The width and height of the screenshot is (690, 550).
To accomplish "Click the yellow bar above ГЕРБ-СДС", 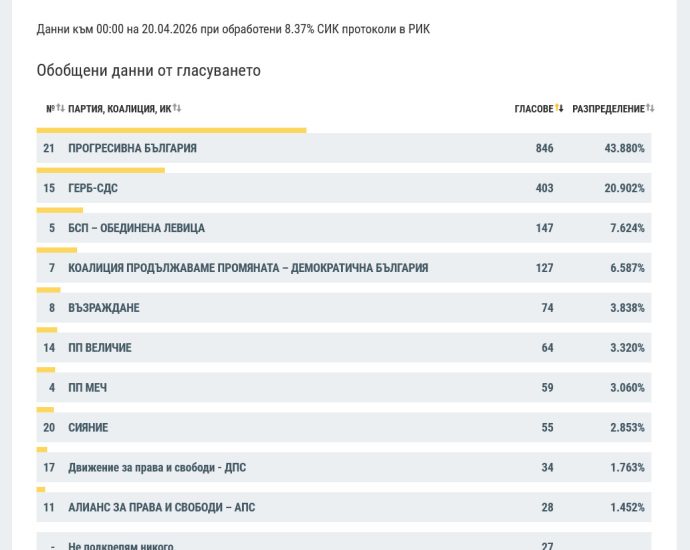I will 101,170.
